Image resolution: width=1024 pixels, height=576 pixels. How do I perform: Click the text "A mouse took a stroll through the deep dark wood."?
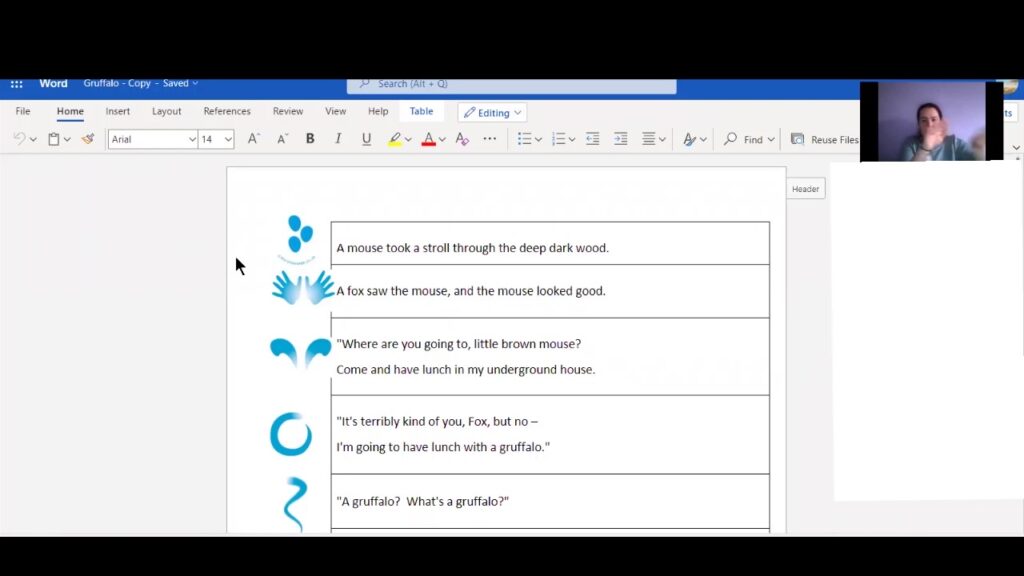tap(472, 248)
